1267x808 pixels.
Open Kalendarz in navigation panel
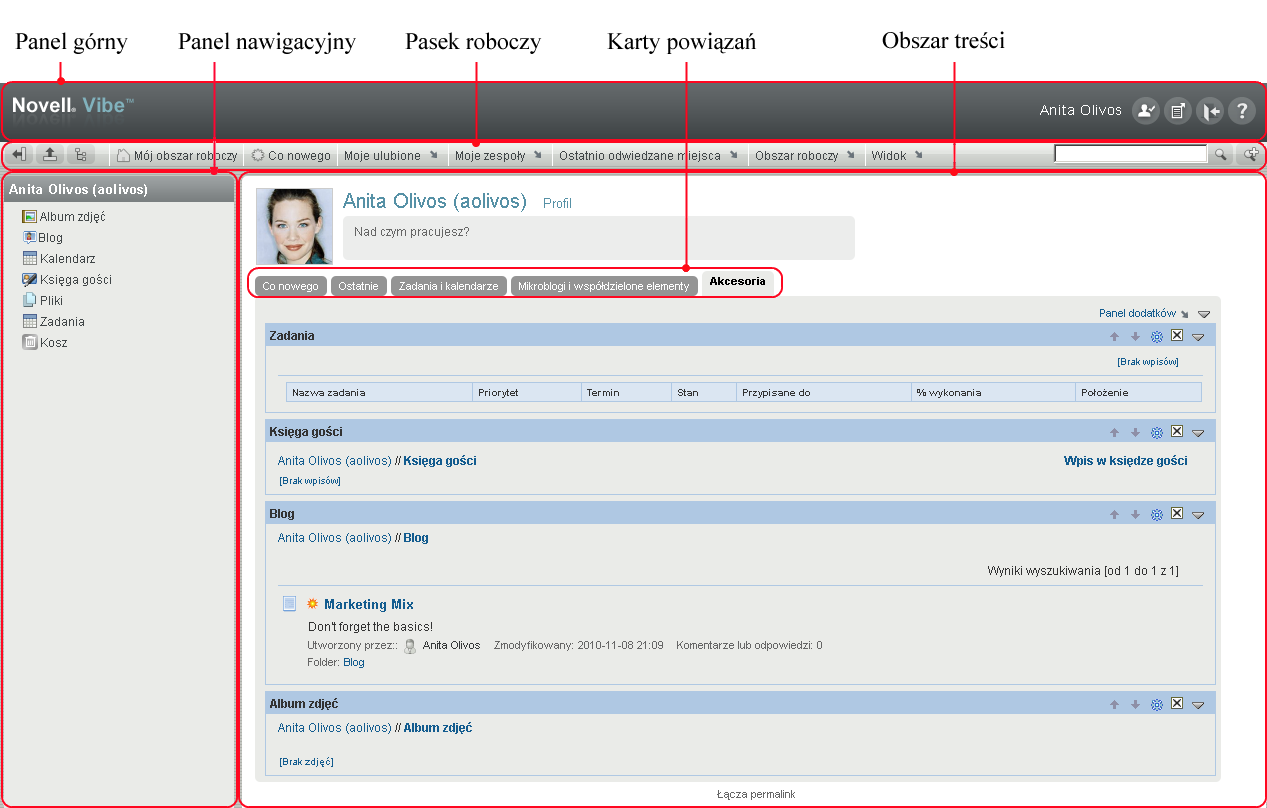67,259
